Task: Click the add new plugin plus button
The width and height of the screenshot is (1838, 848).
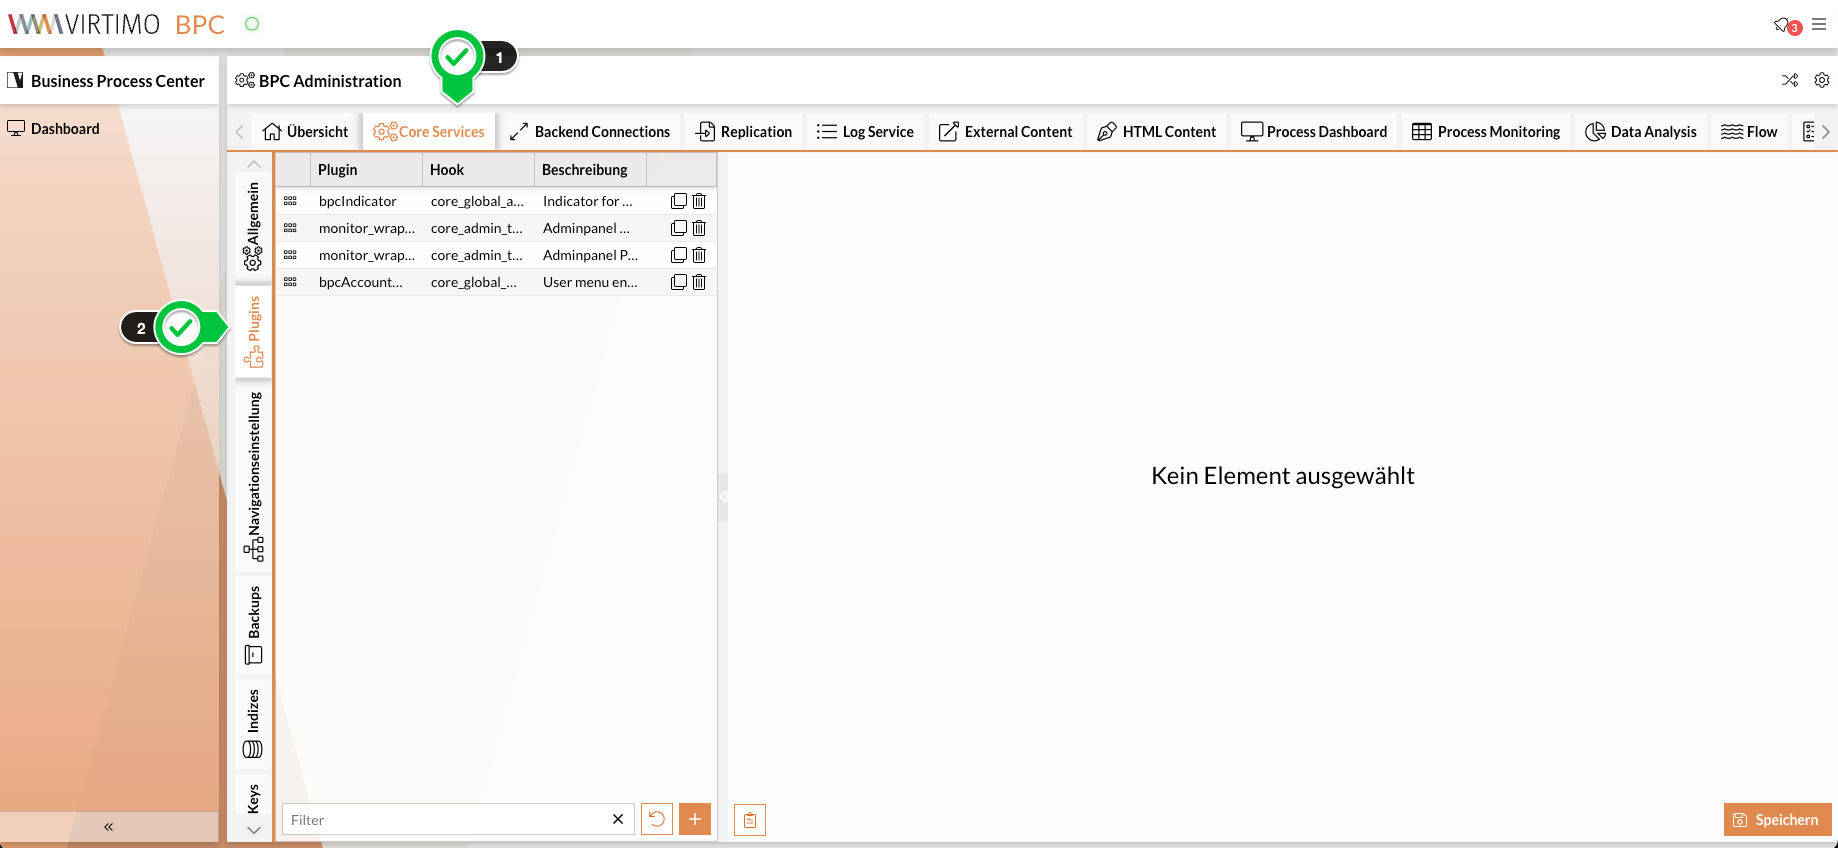Action: (694, 819)
